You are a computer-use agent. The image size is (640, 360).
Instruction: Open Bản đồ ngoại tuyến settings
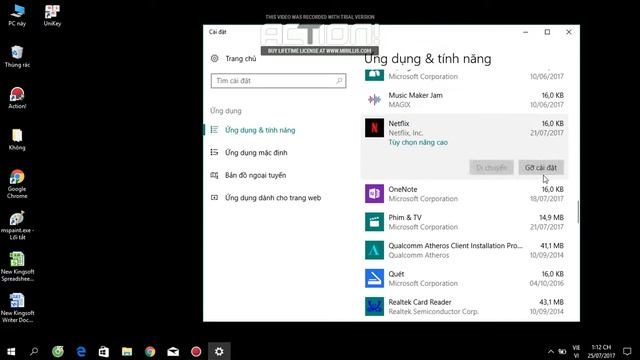255,176
